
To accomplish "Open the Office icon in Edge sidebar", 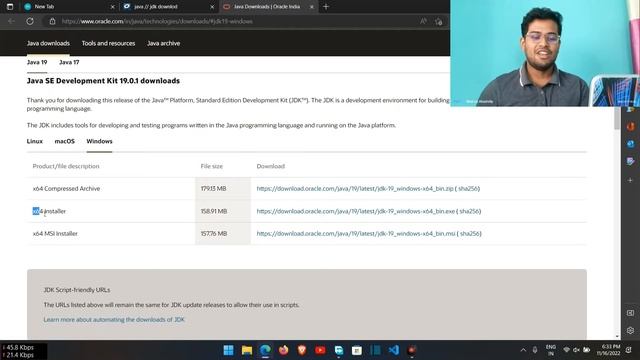I will [x=631, y=127].
